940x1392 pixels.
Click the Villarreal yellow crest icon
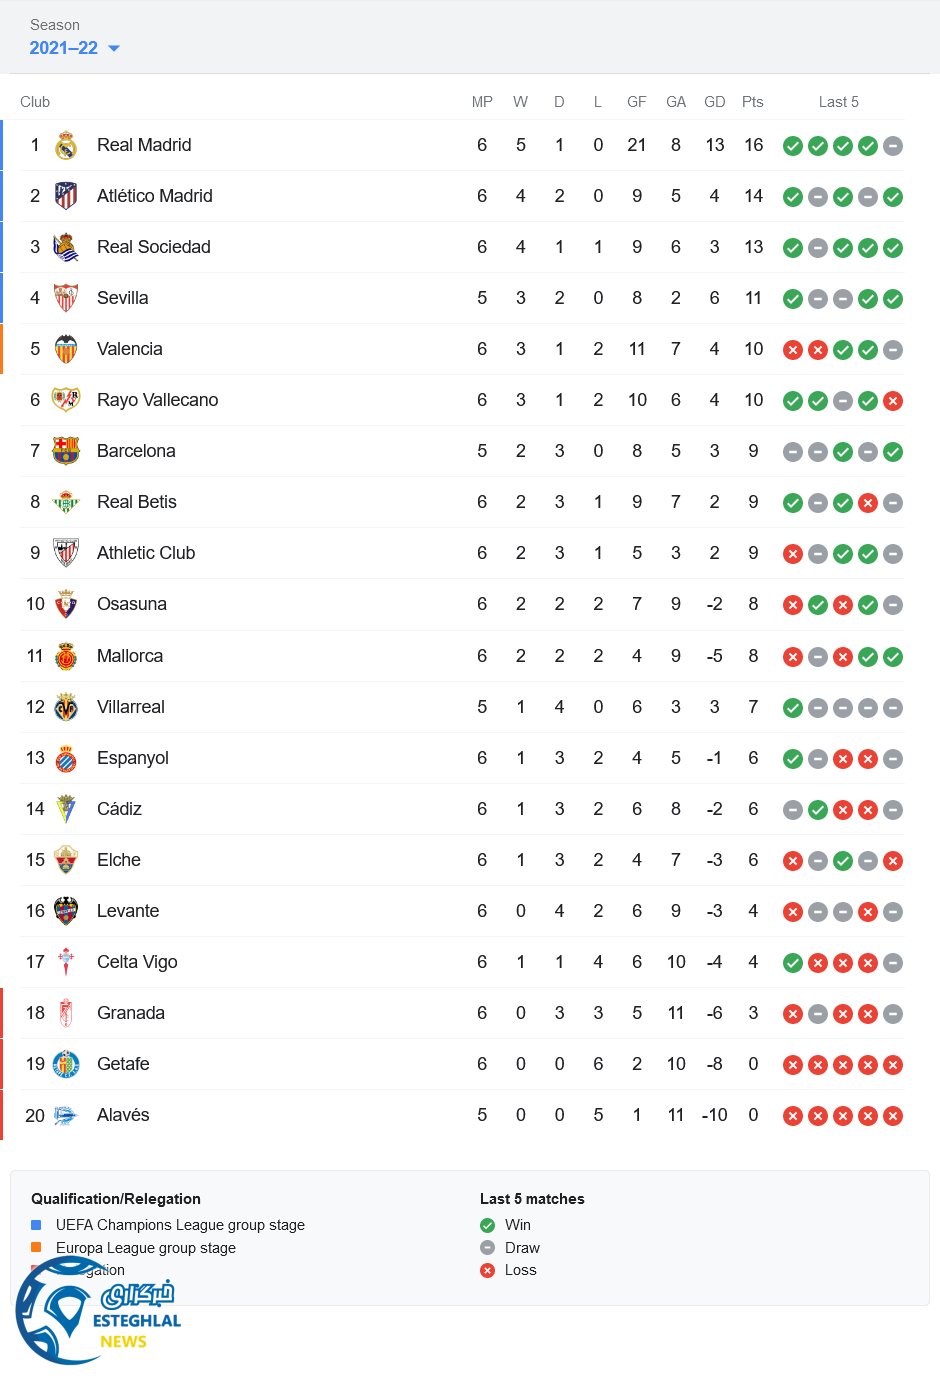[x=66, y=707]
